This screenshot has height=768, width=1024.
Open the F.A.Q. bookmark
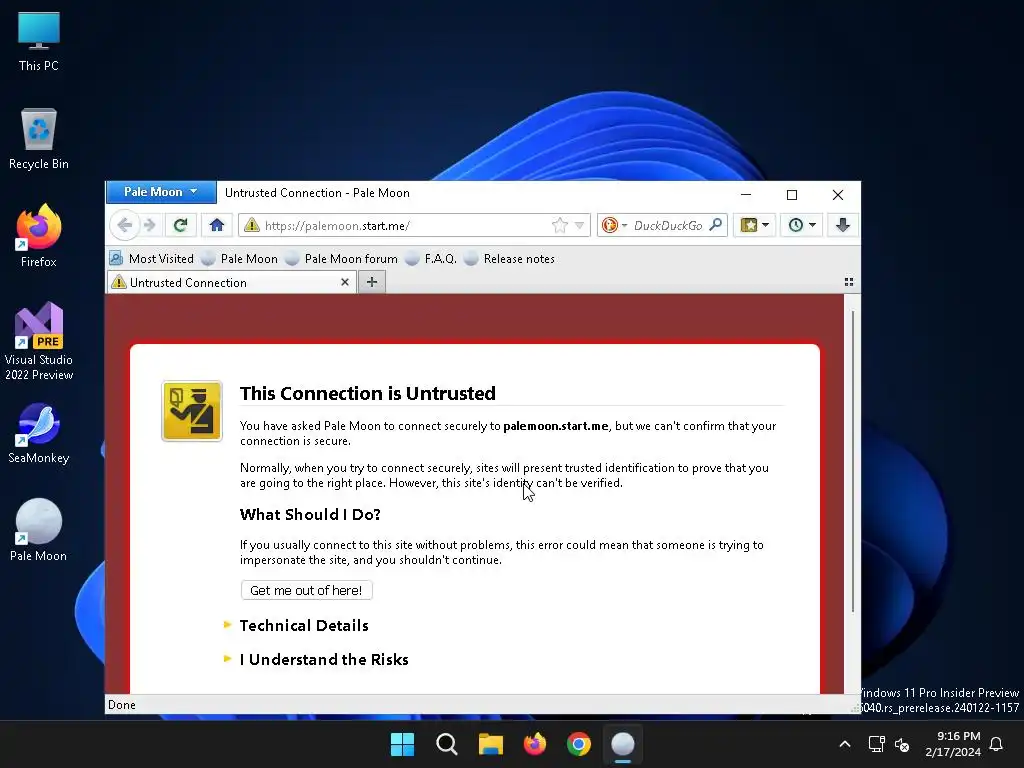pyautogui.click(x=431, y=259)
